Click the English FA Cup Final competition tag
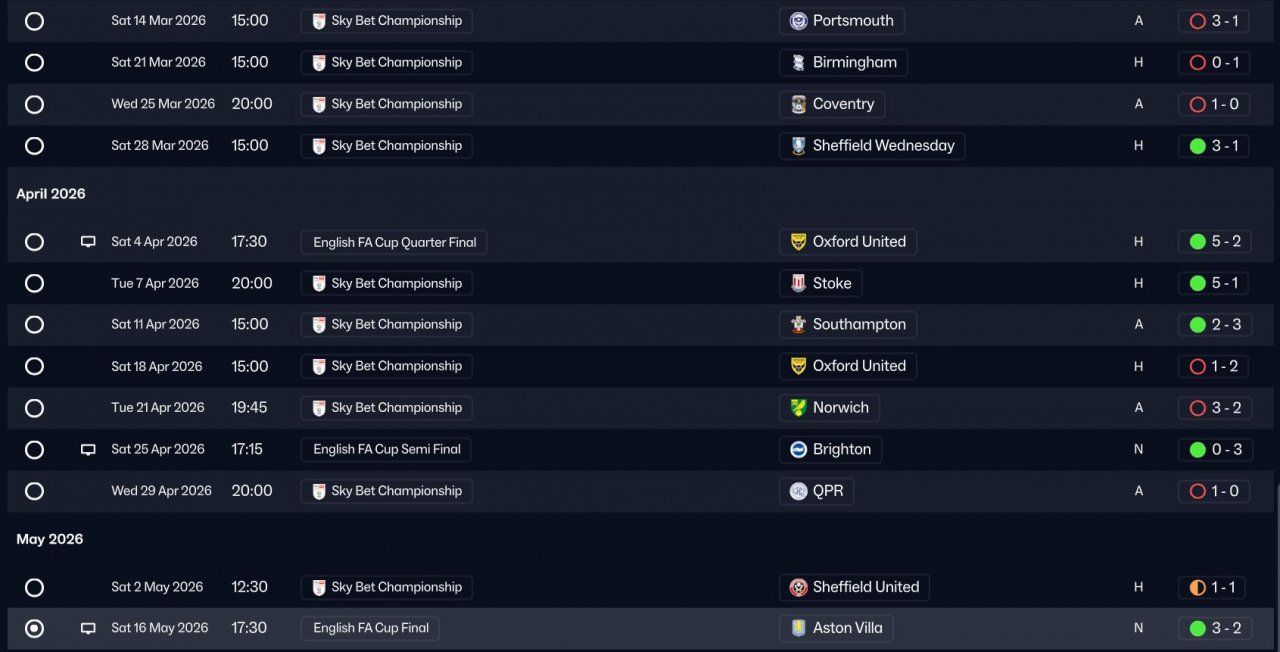 370,629
